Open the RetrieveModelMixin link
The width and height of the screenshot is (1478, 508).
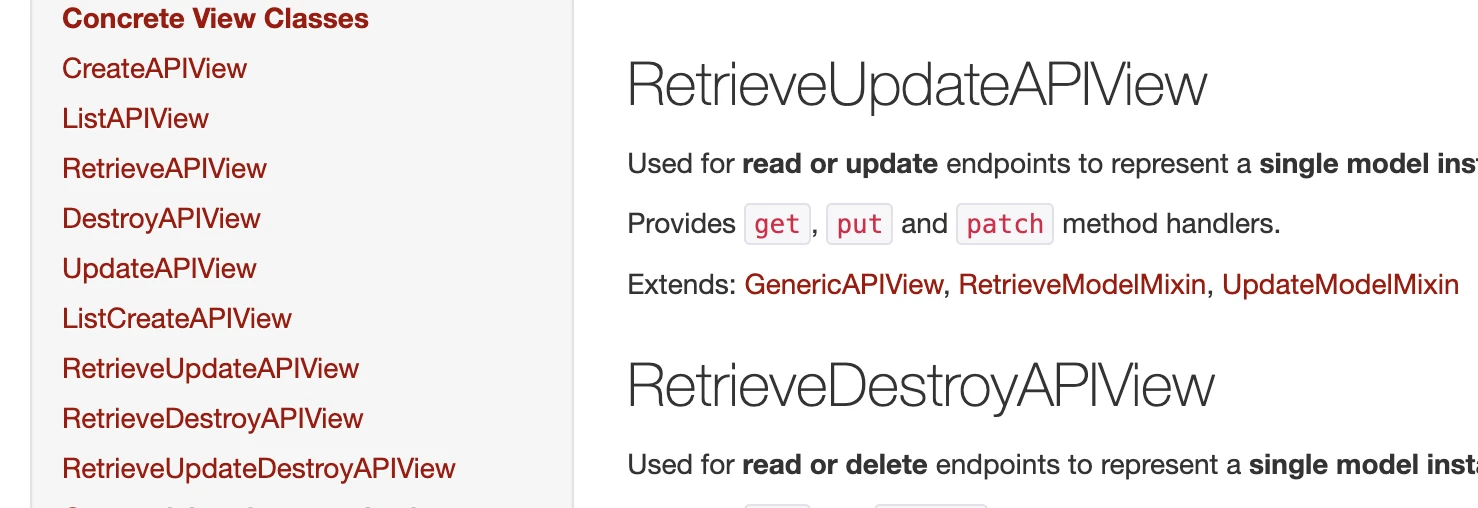1082,285
